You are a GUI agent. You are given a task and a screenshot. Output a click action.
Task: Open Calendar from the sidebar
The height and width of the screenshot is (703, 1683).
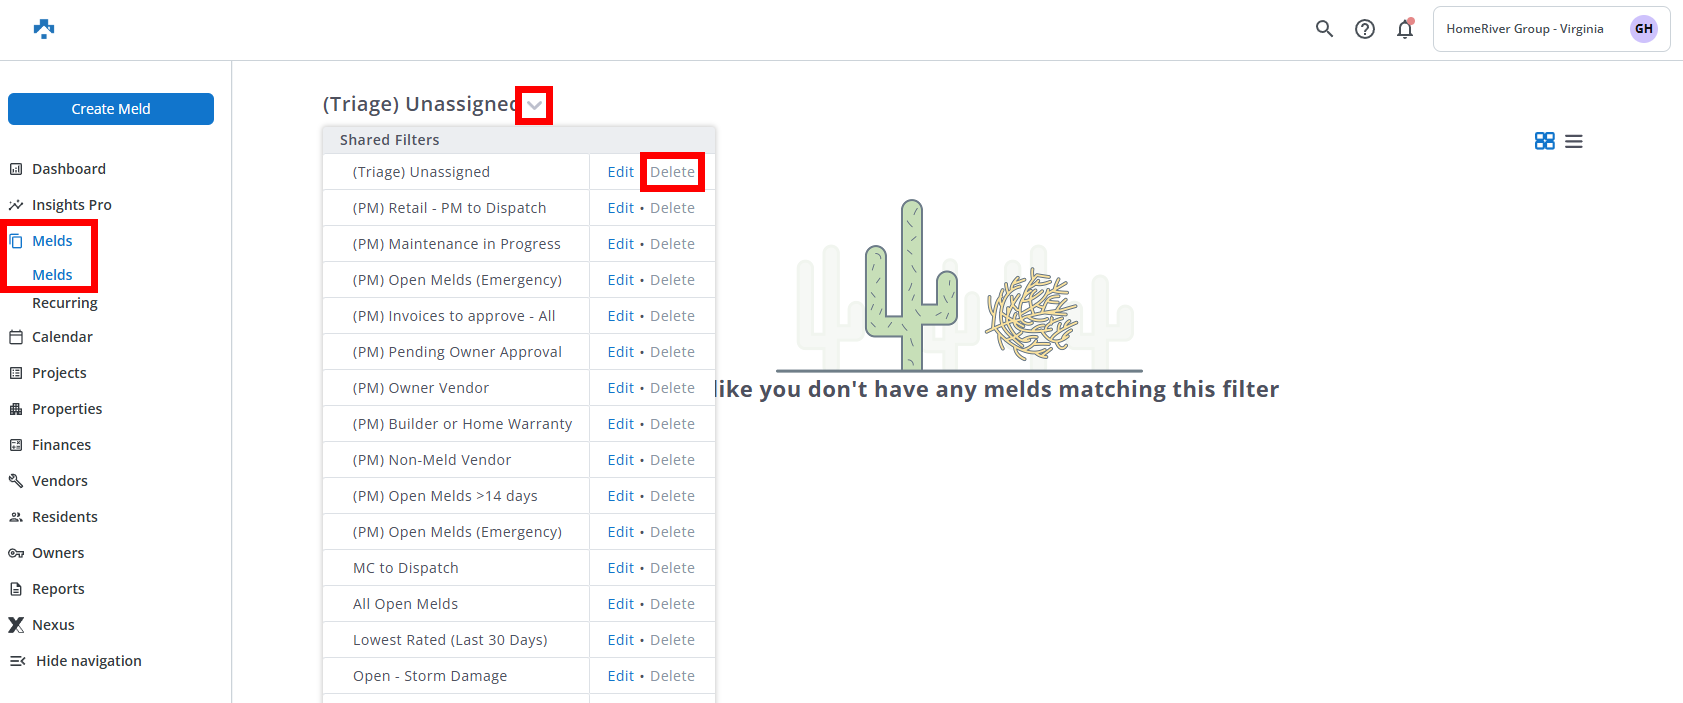pos(62,337)
